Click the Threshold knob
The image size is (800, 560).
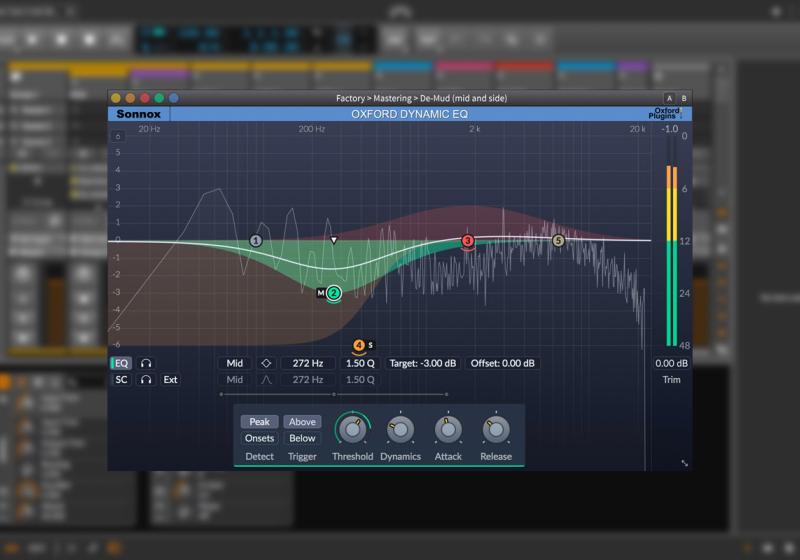pos(352,429)
